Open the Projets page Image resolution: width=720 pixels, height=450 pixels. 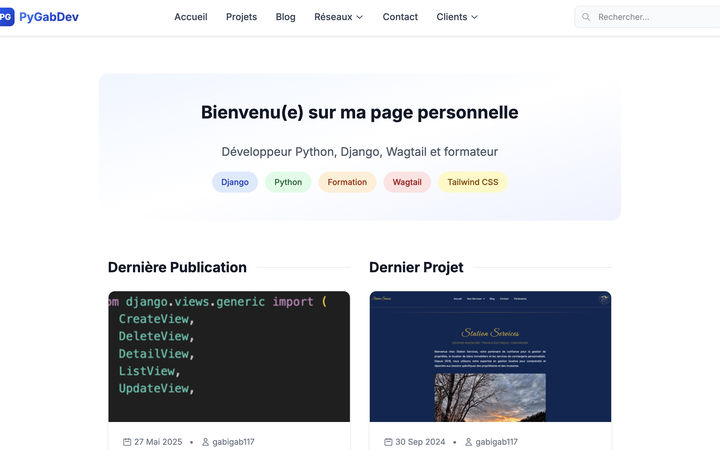click(242, 17)
